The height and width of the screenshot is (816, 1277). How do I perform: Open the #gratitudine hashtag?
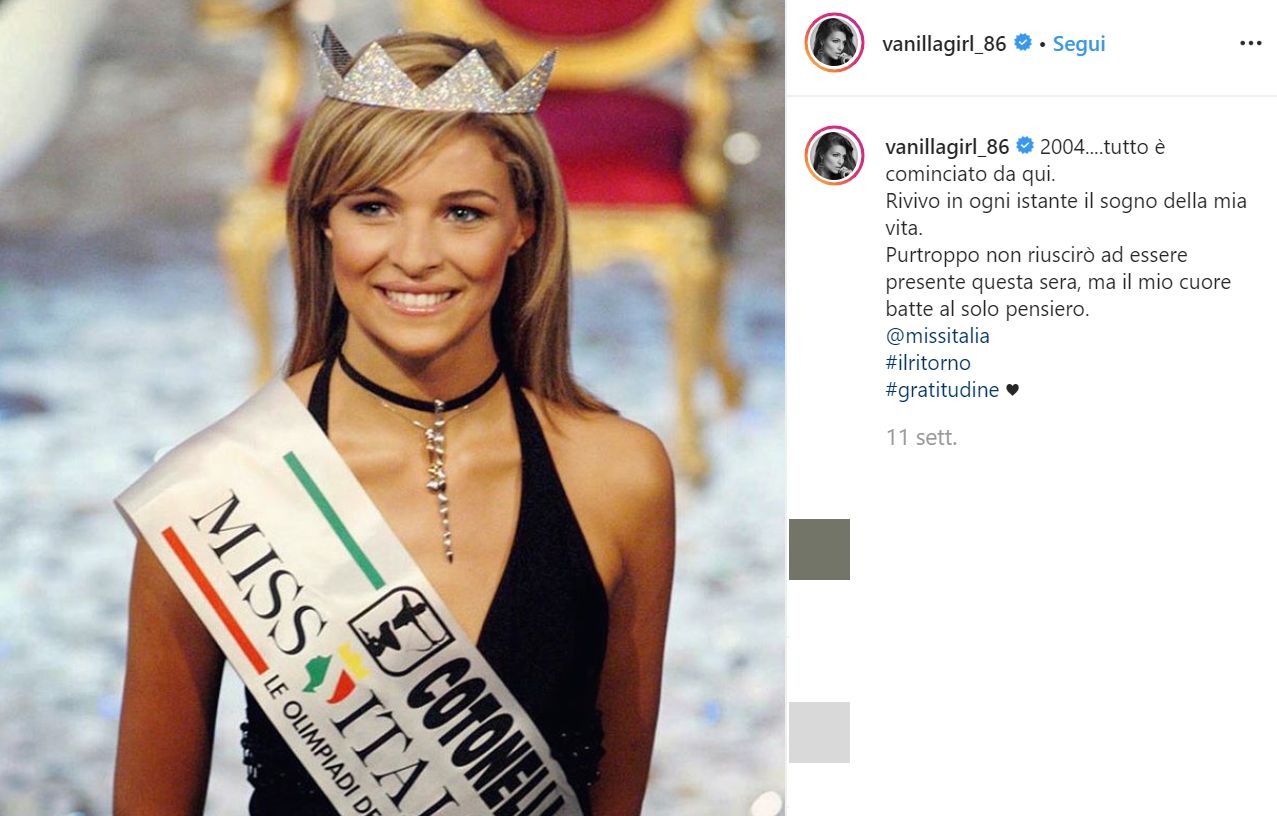[x=942, y=390]
